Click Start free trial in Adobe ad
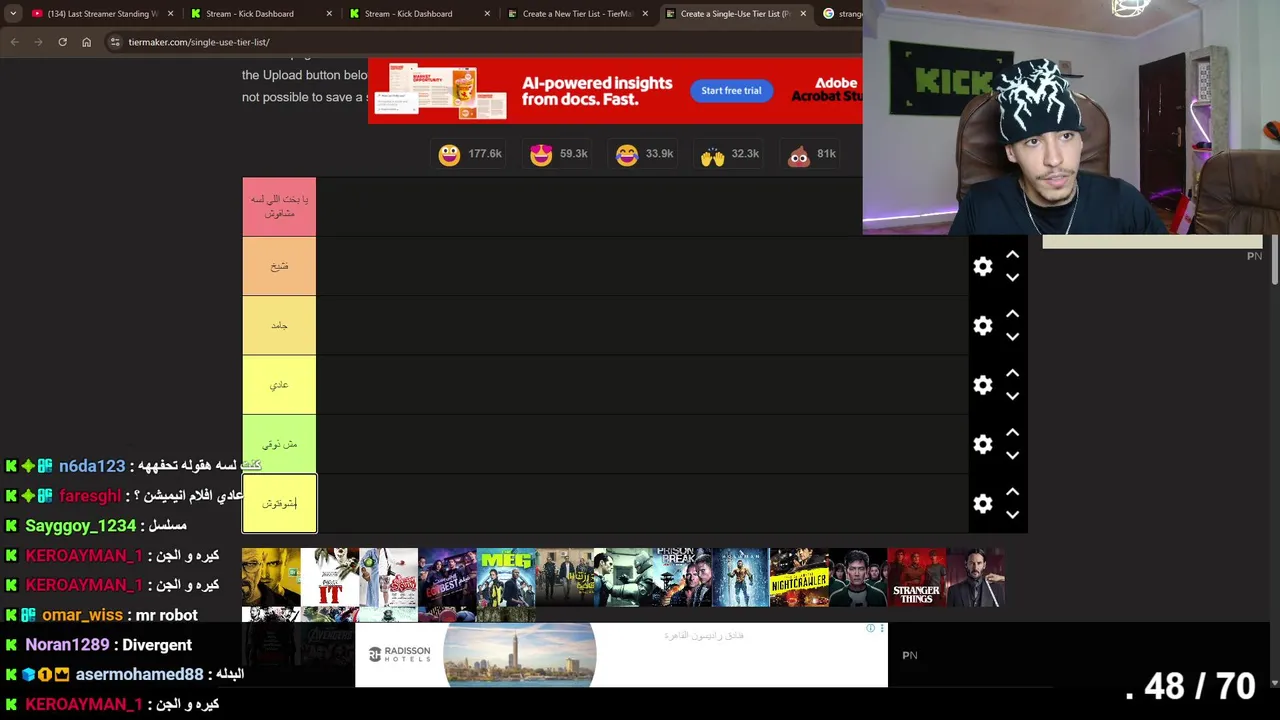The height and width of the screenshot is (720, 1280). click(x=731, y=90)
